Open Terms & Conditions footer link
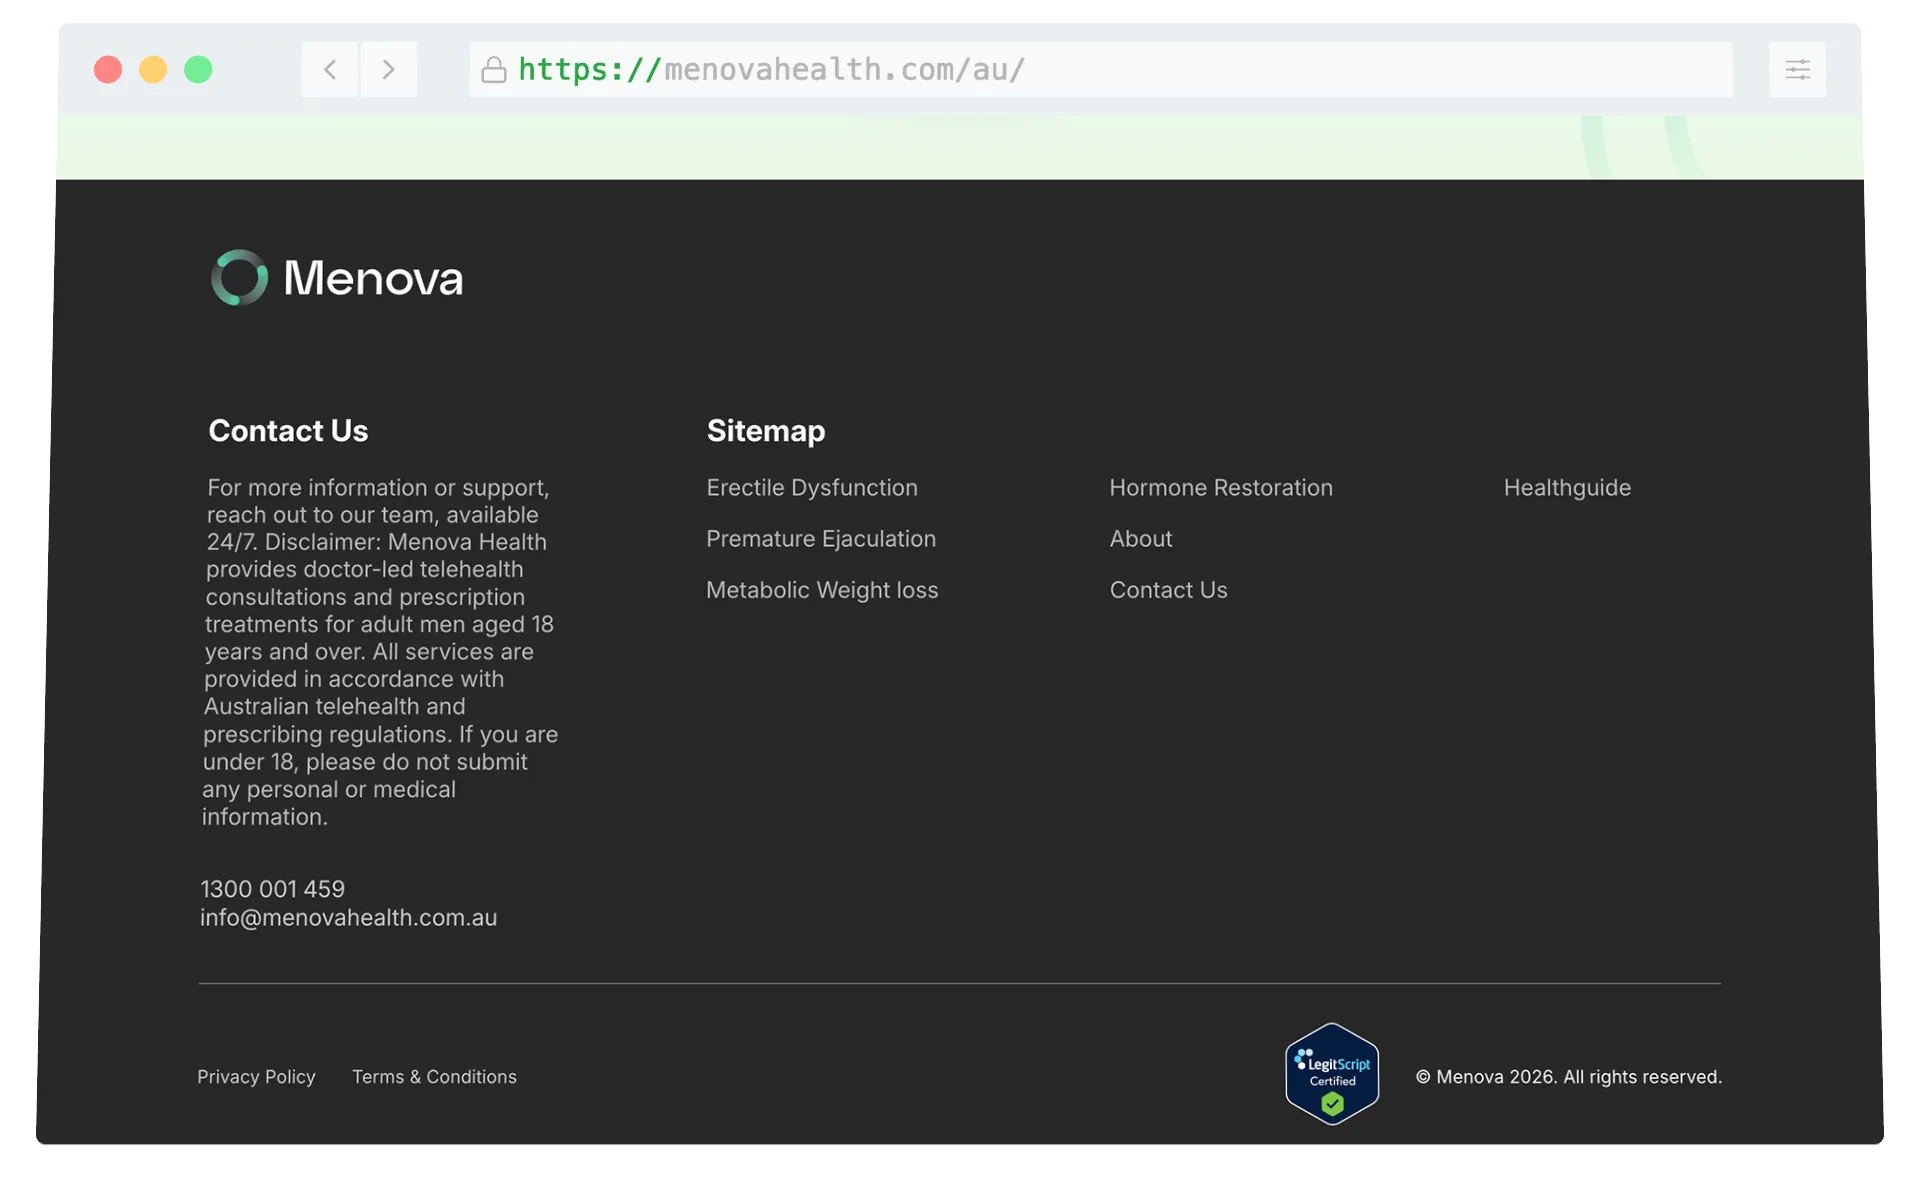1920x1200 pixels. coord(434,1077)
